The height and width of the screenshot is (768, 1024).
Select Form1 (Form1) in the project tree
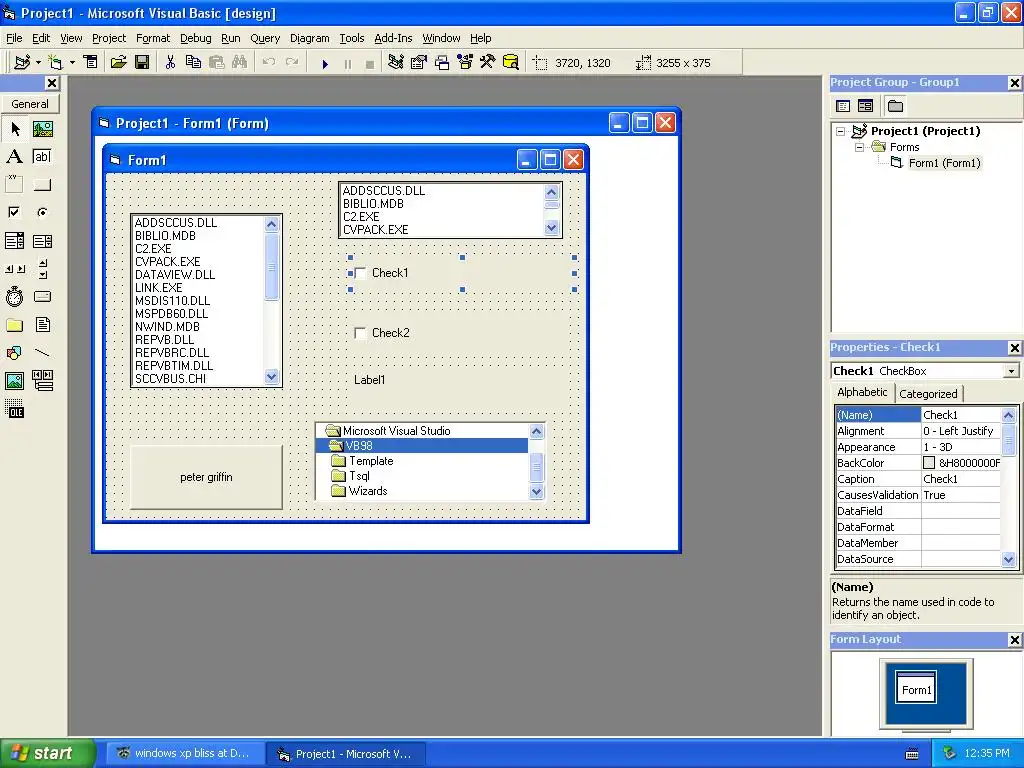point(944,163)
